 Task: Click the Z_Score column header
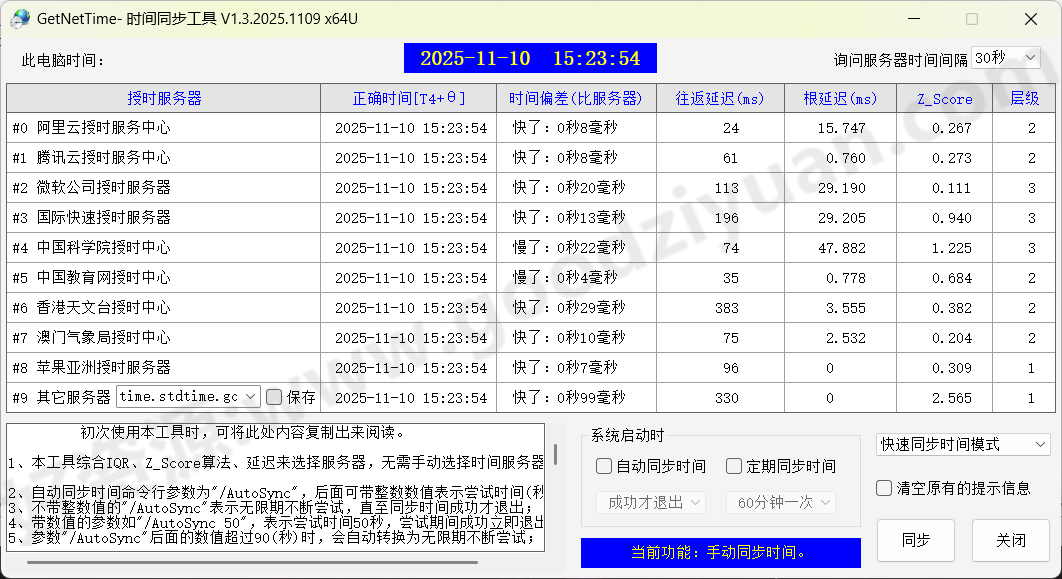943,98
